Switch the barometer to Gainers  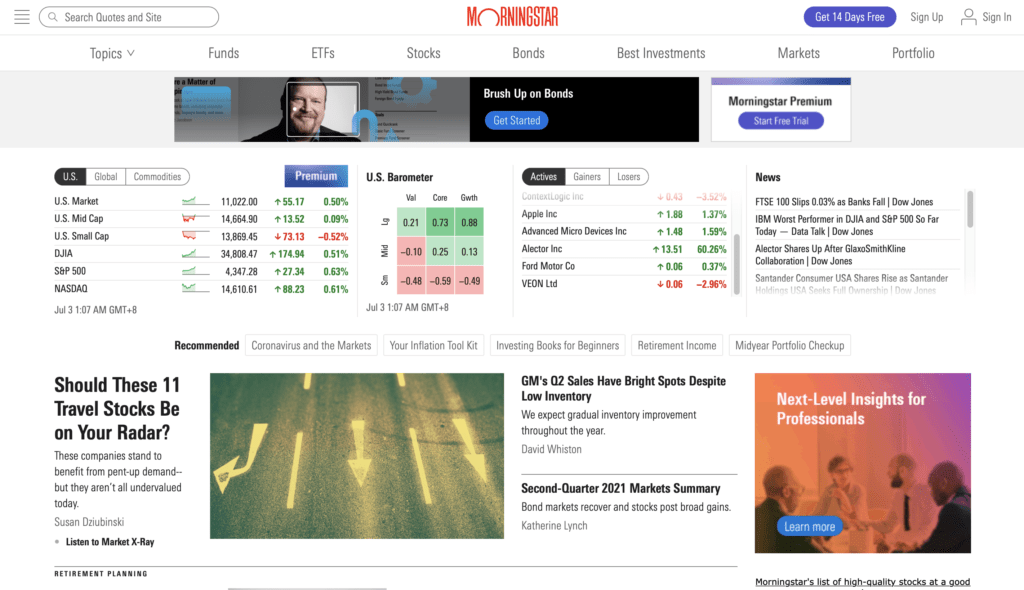tap(587, 176)
